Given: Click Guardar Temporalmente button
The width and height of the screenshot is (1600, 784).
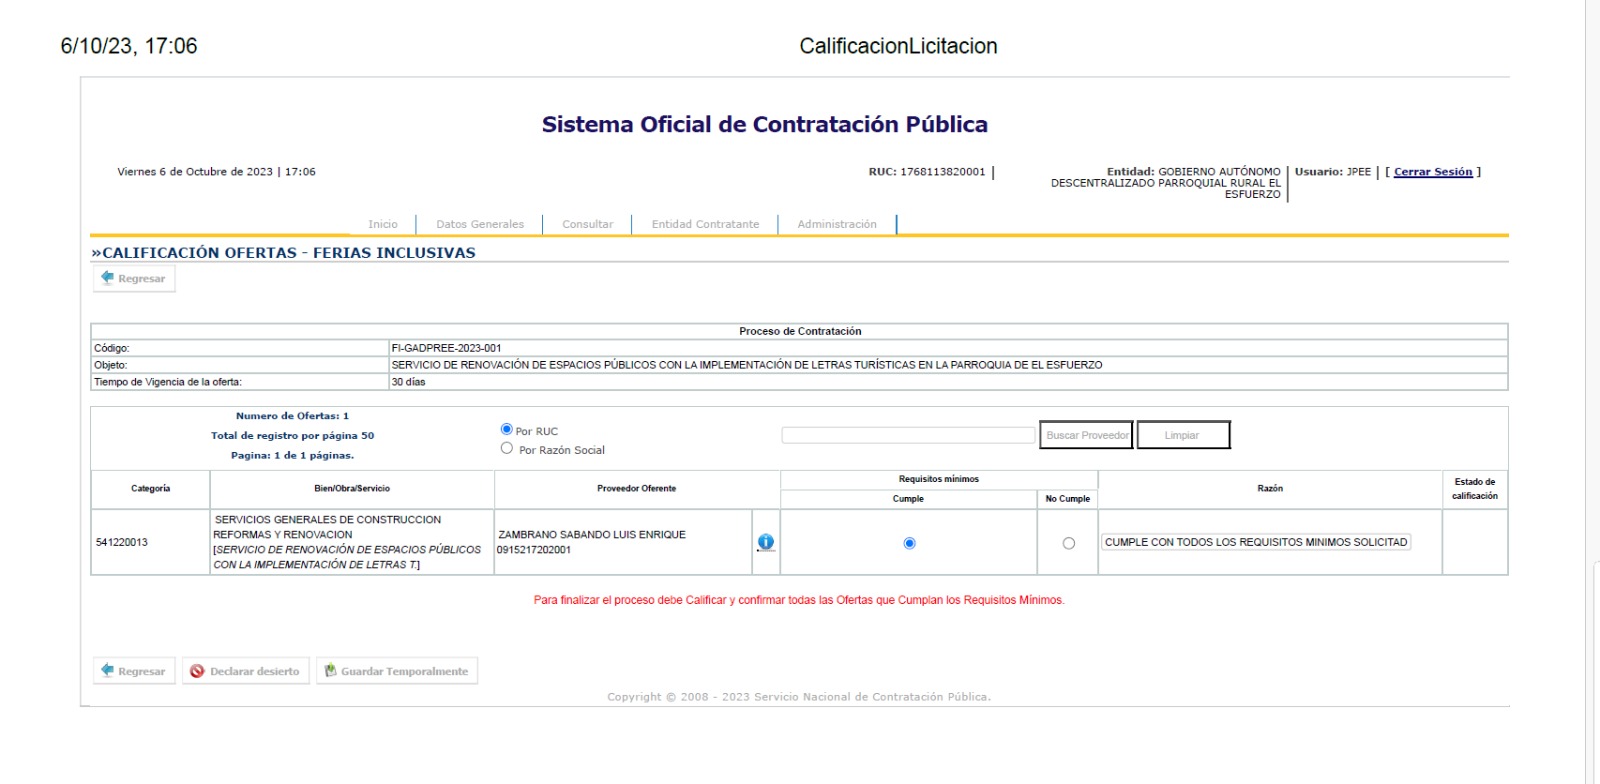Looking at the screenshot, I should click(x=396, y=671).
